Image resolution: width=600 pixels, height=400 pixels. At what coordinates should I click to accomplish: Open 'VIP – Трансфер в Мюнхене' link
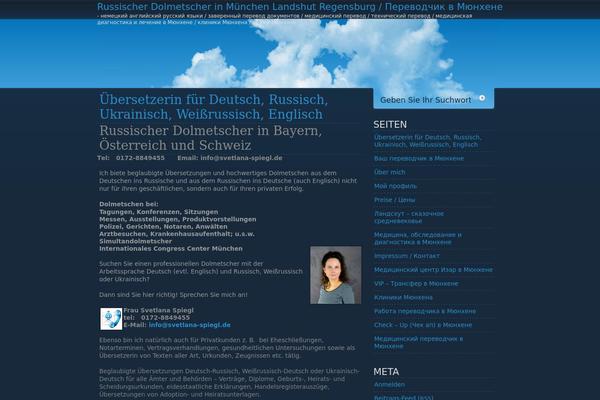coord(416,284)
